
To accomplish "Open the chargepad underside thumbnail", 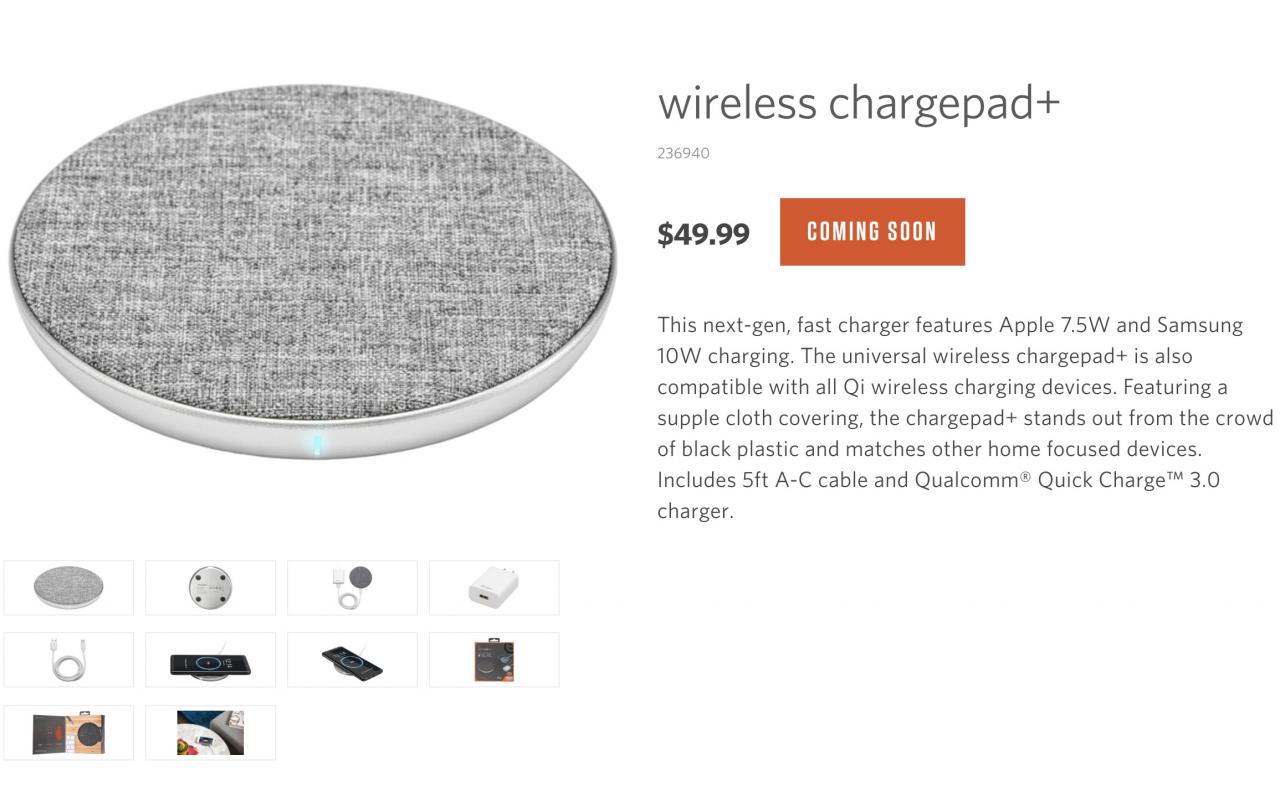I will (x=210, y=587).
